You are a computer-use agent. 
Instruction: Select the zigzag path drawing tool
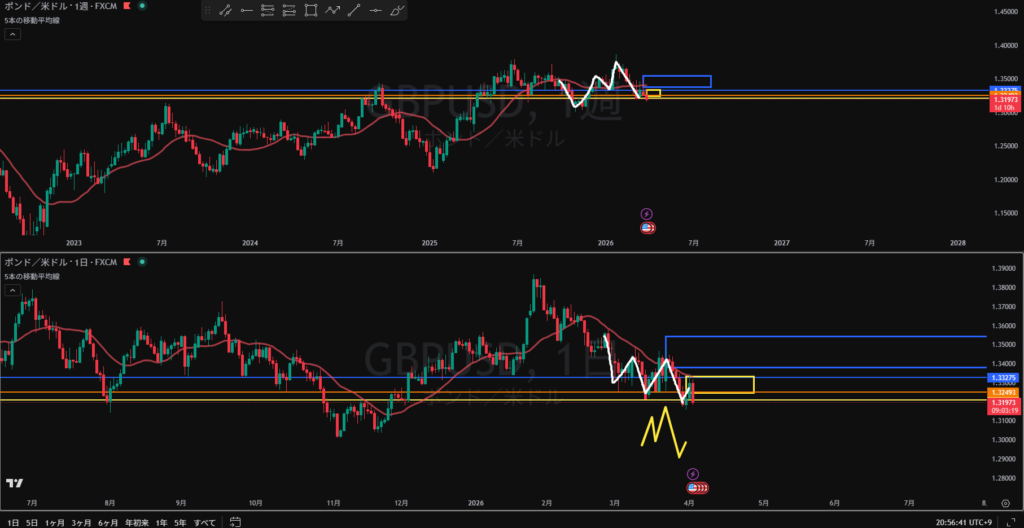[333, 11]
